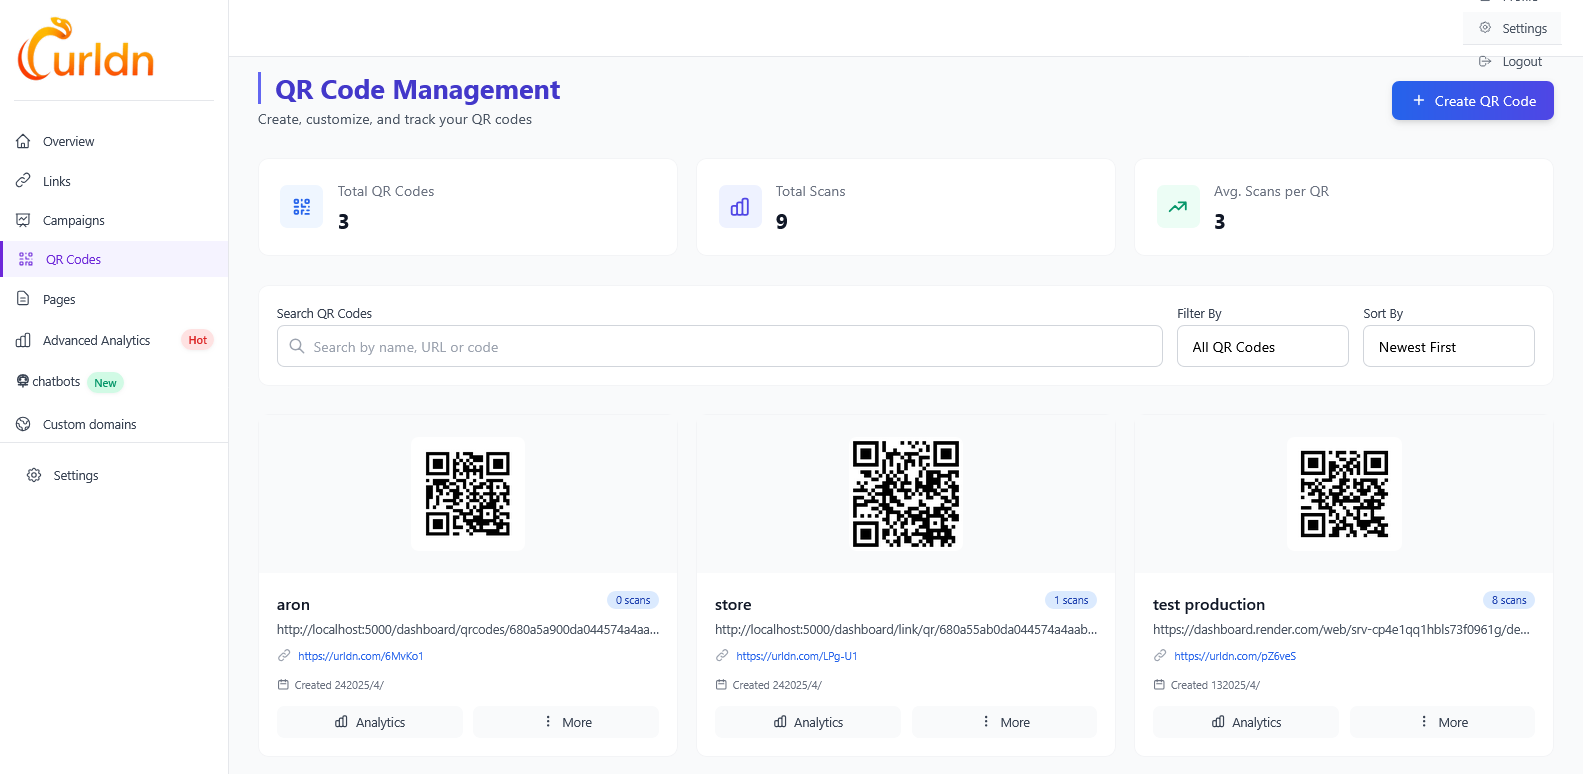This screenshot has height=774, width=1583.
Task: Open short link urldn.com/LPg-U1
Action: point(796,656)
